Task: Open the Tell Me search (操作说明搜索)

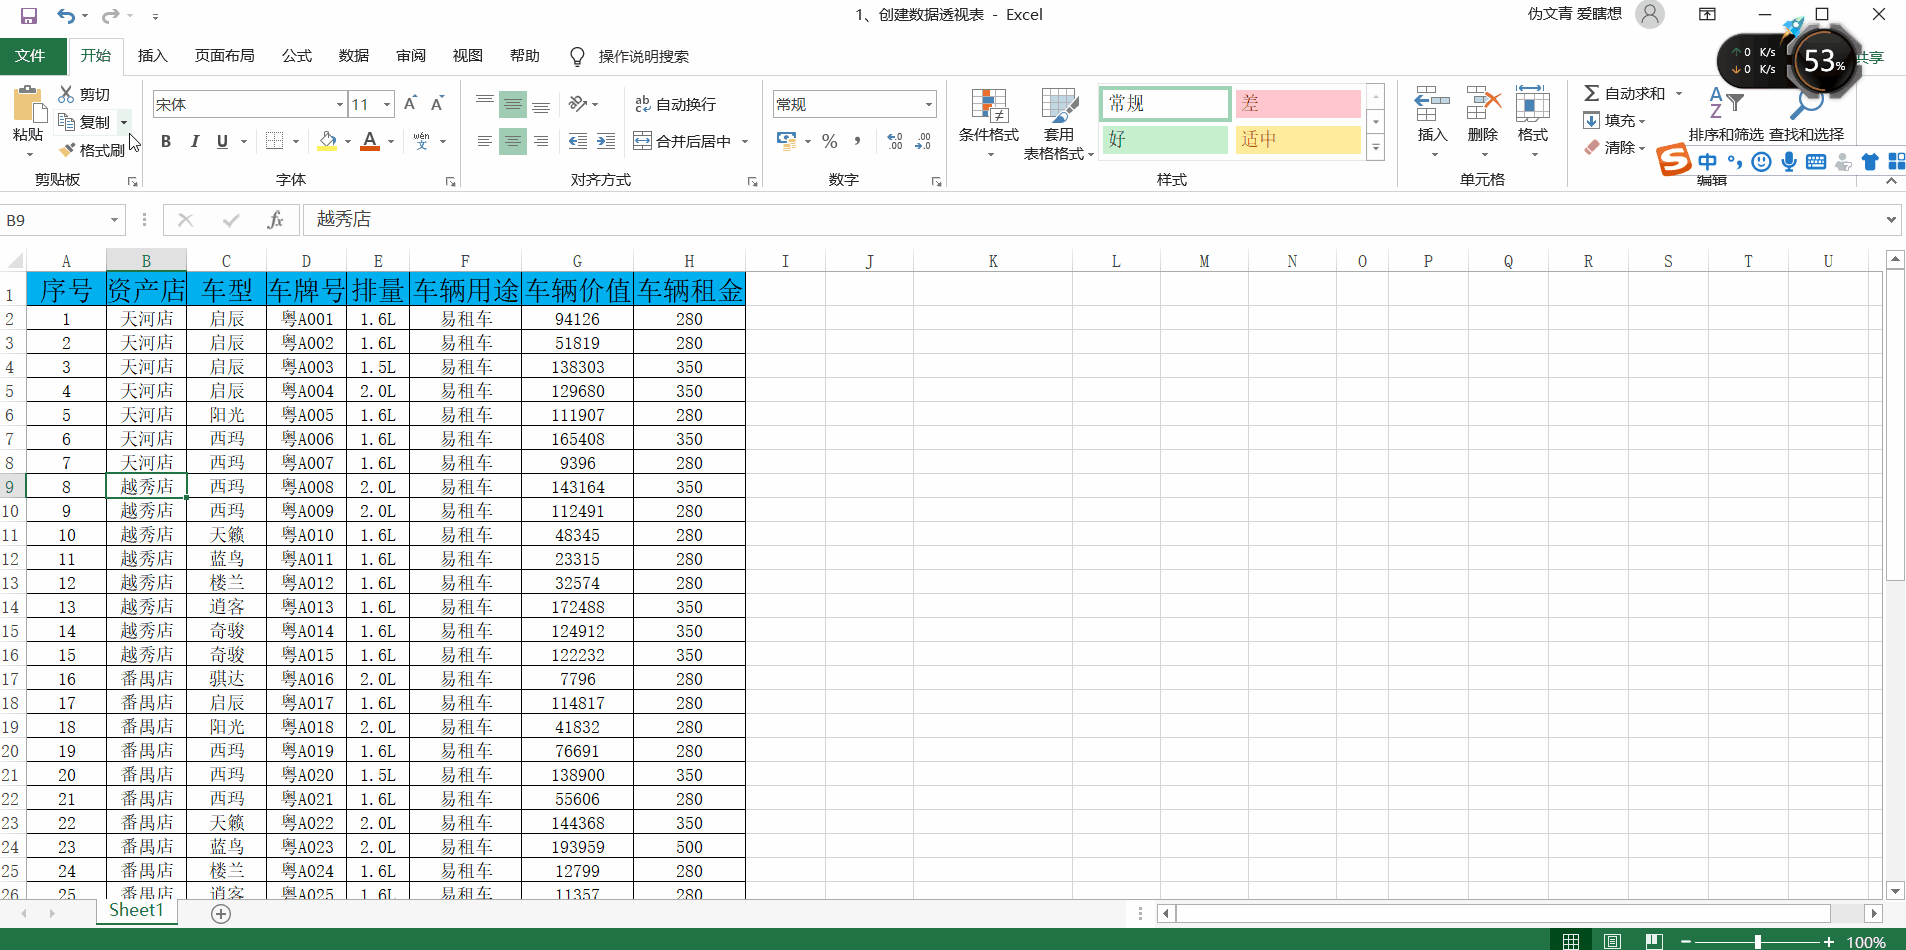Action: (629, 56)
